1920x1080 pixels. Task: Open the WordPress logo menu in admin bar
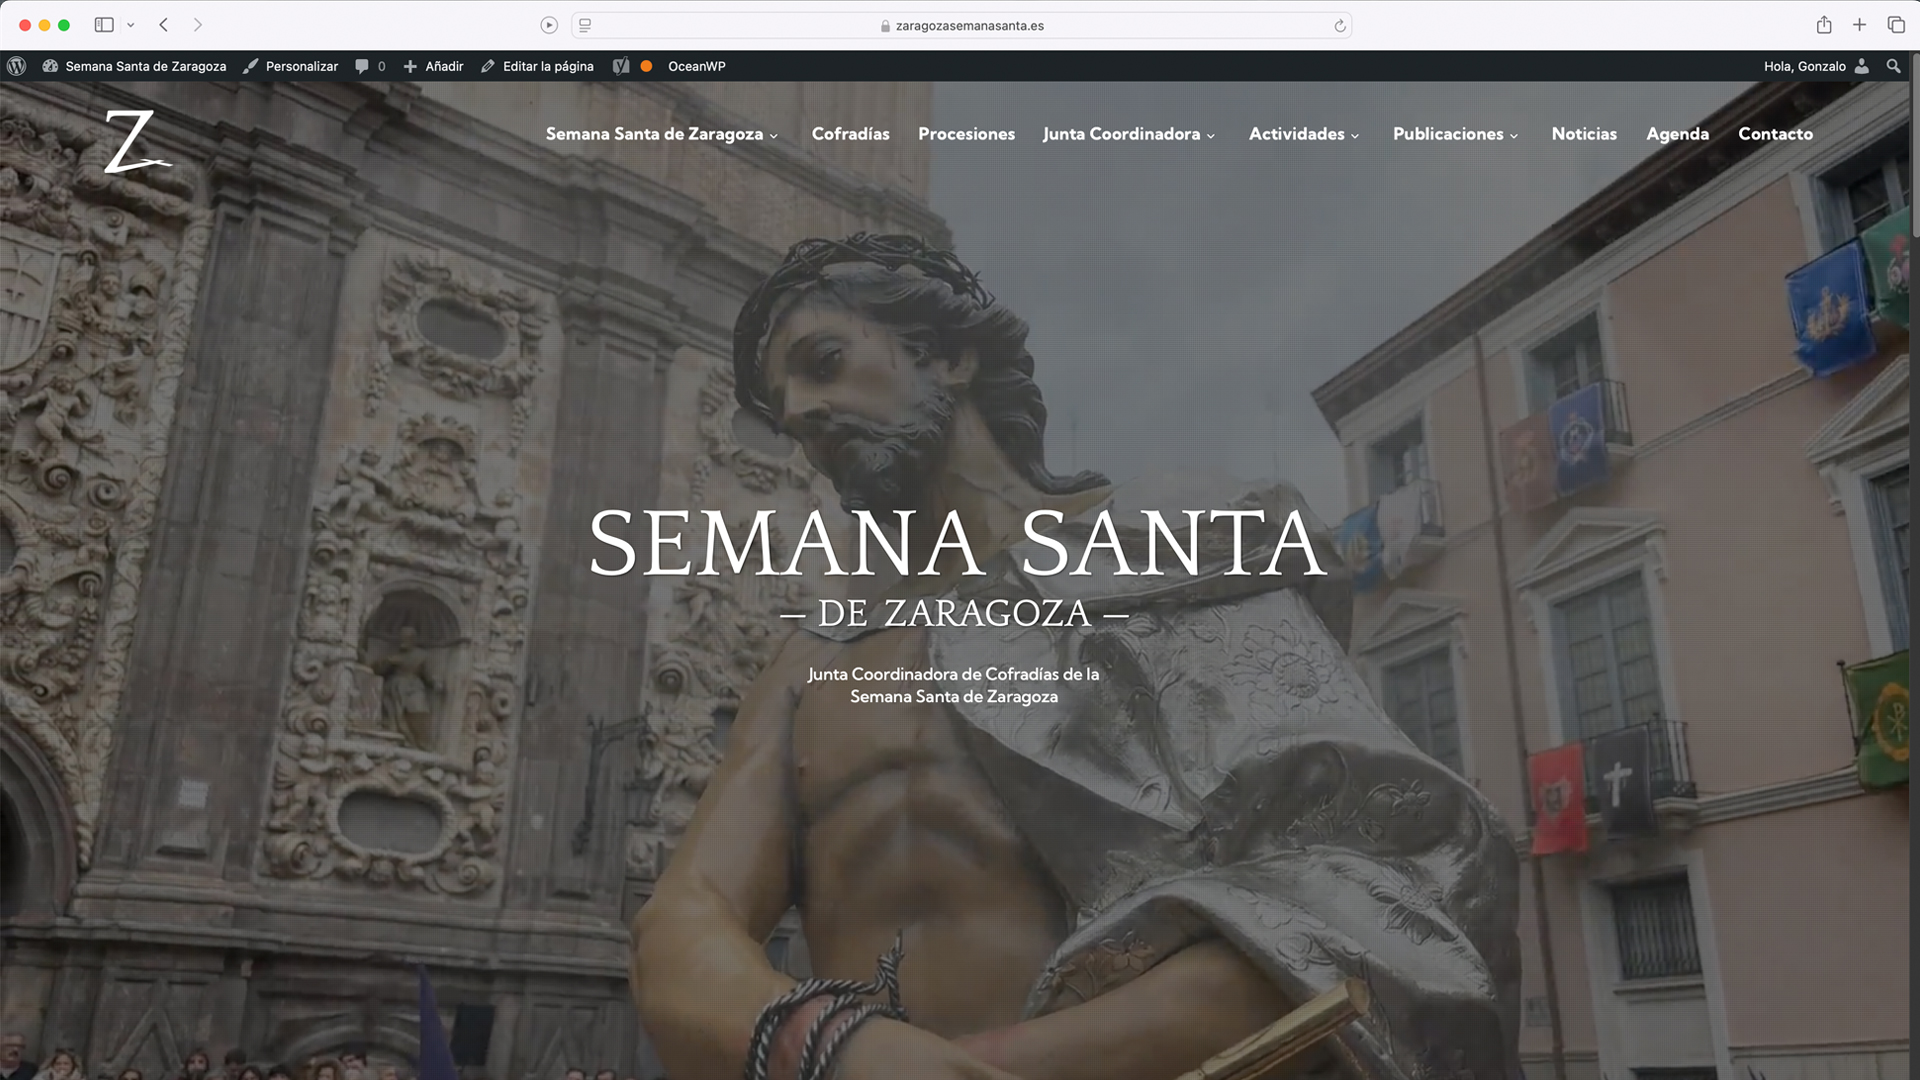click(x=16, y=66)
